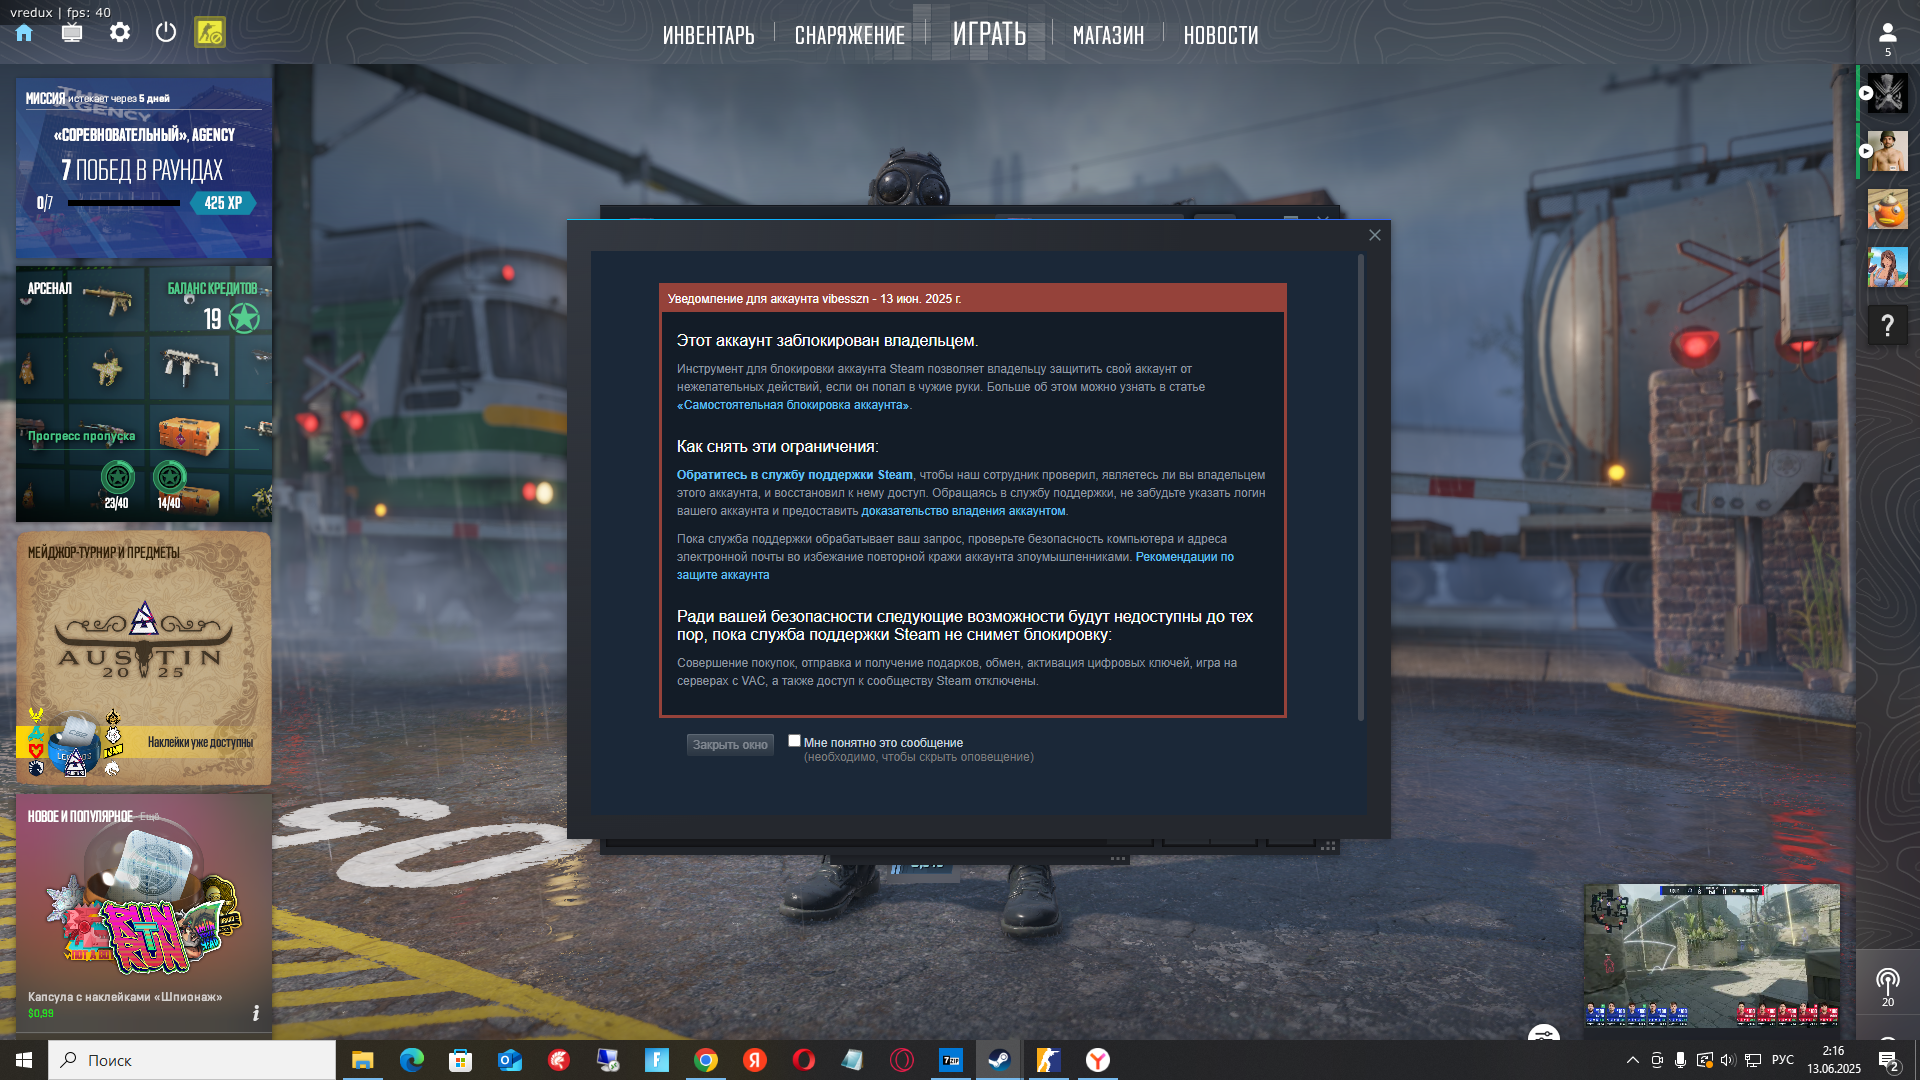Open the blue F app taskbar icon
This screenshot has width=1920, height=1080.
tap(657, 1060)
